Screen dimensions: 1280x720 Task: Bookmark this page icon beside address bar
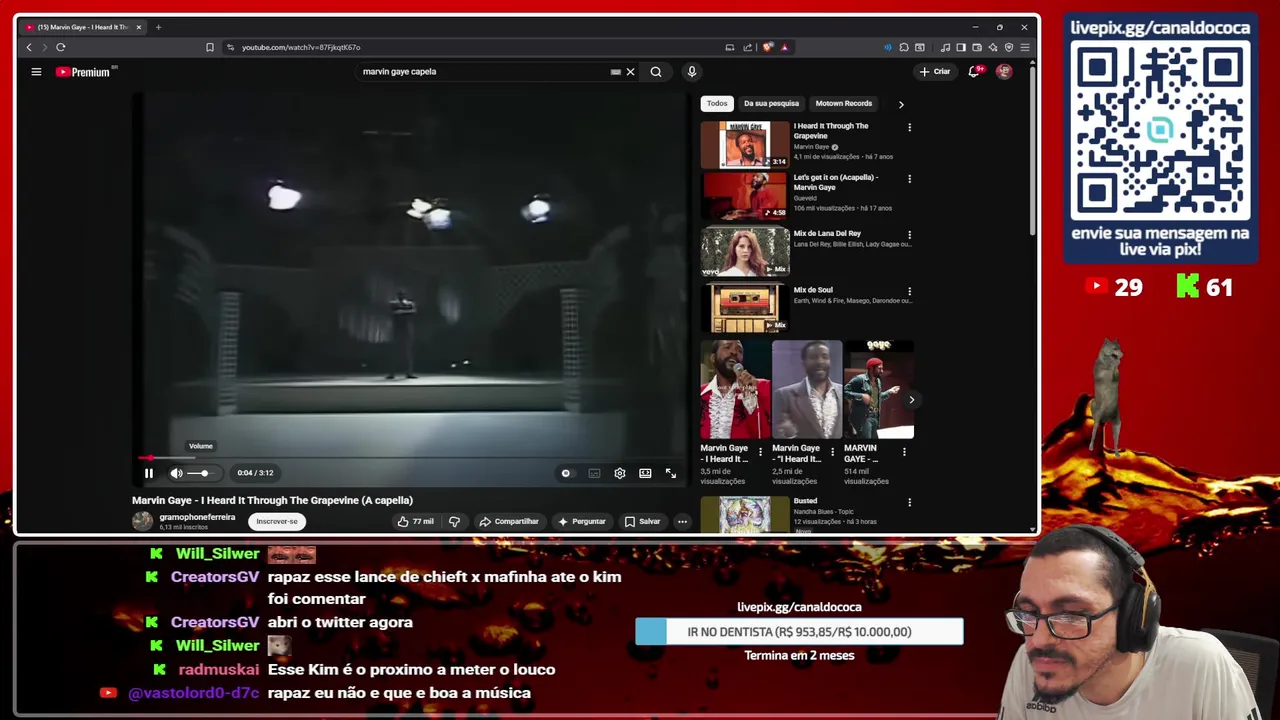(x=210, y=47)
